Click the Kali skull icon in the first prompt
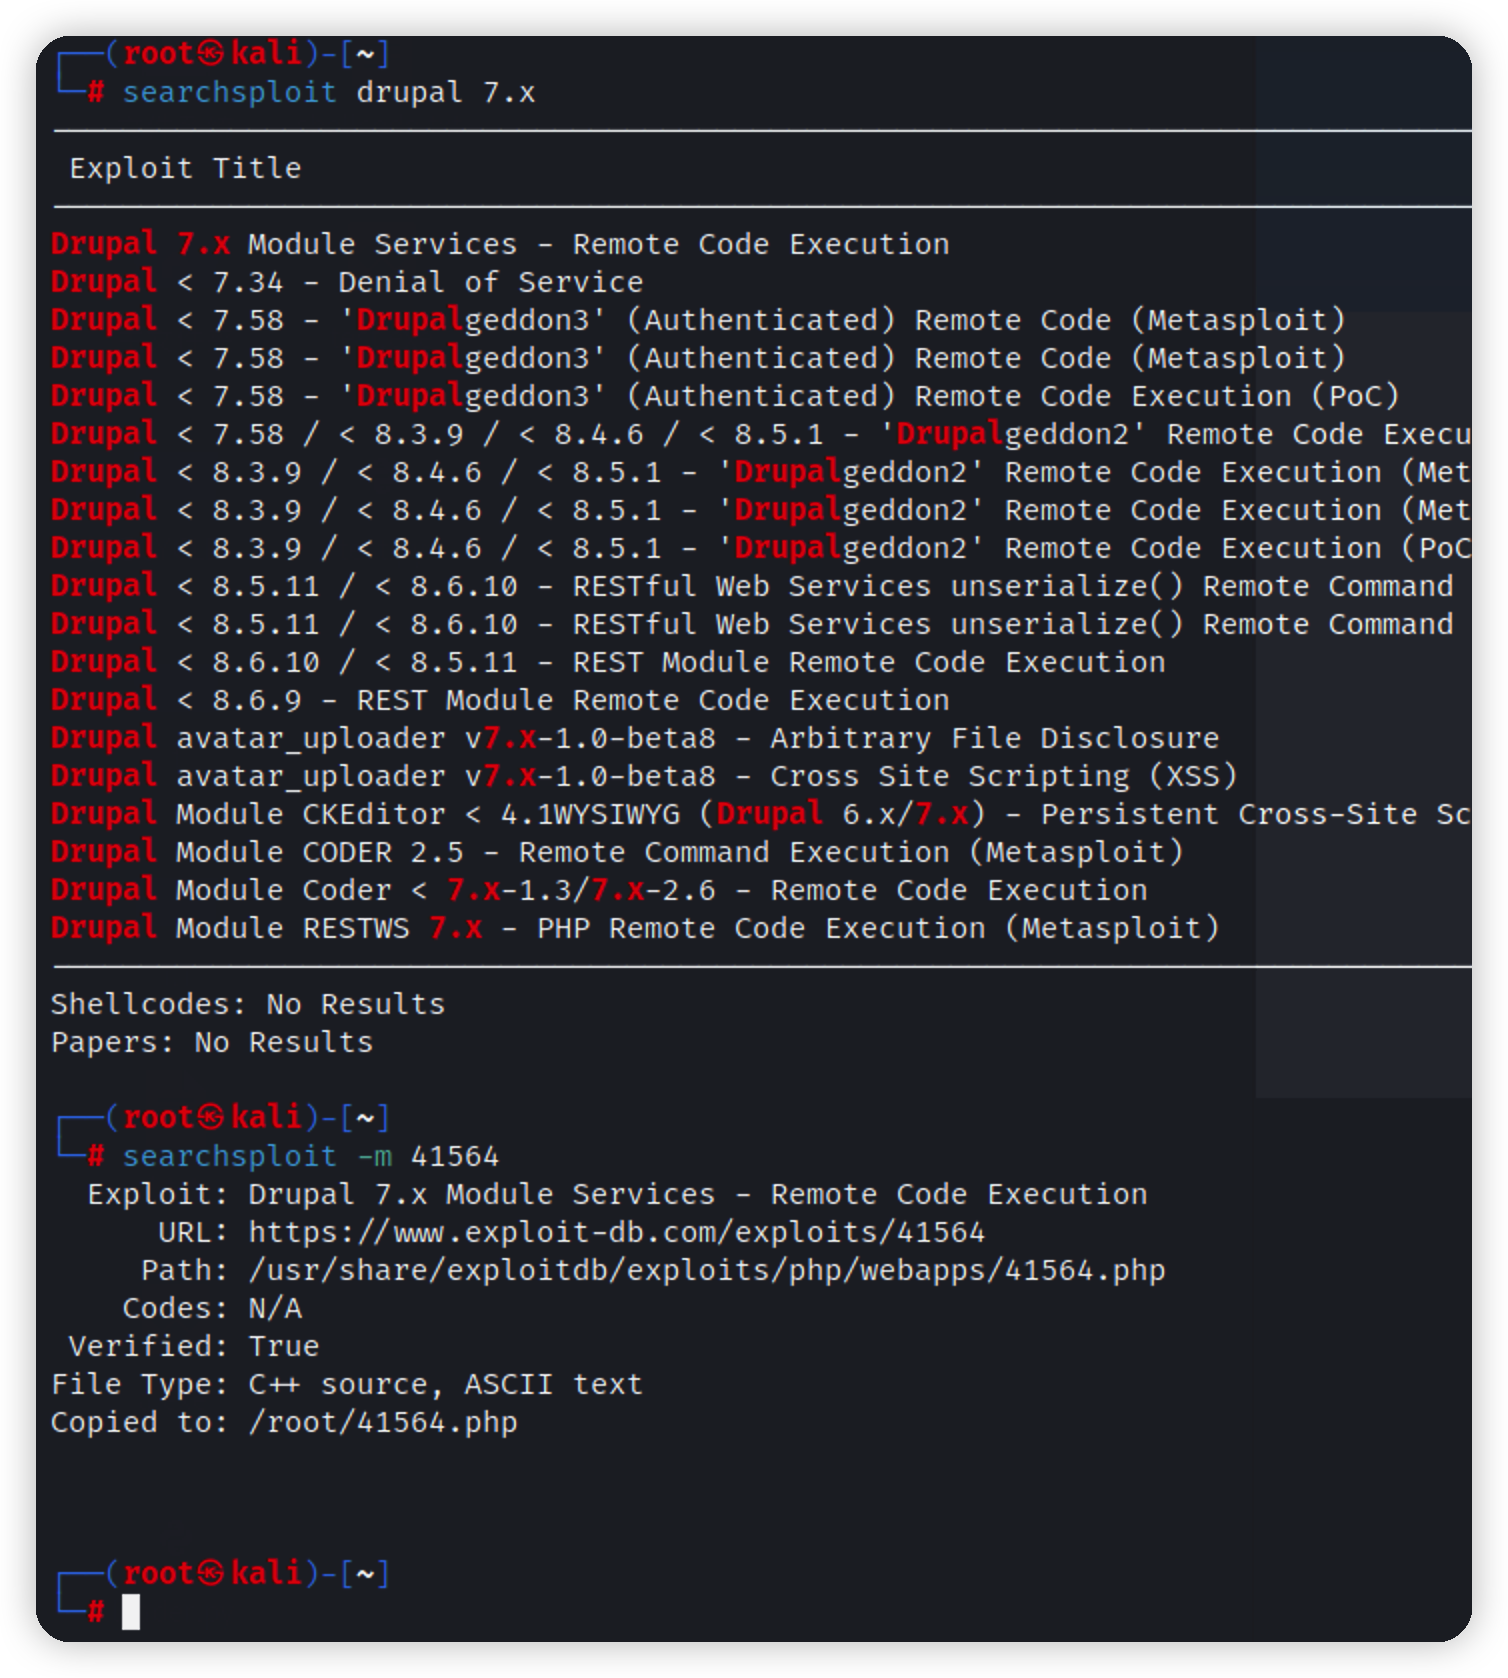 click(211, 53)
